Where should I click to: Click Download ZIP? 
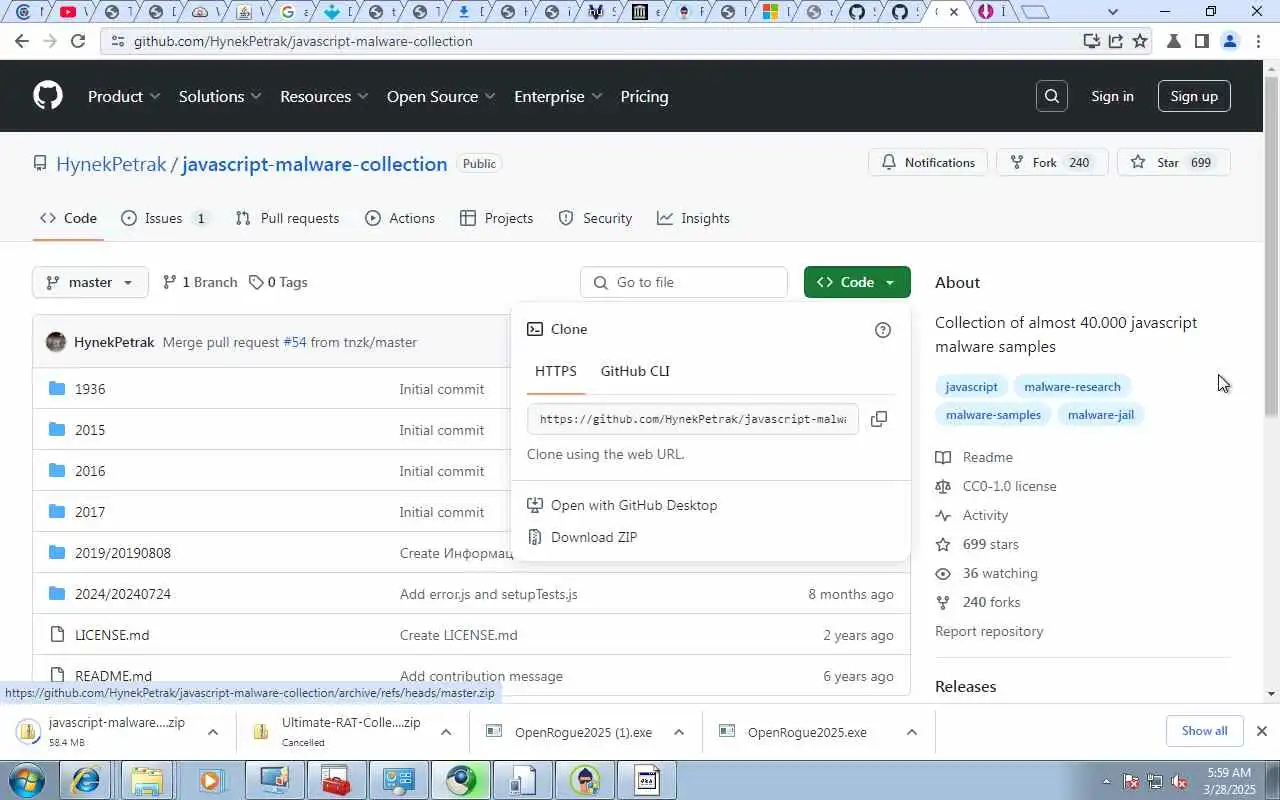point(594,537)
